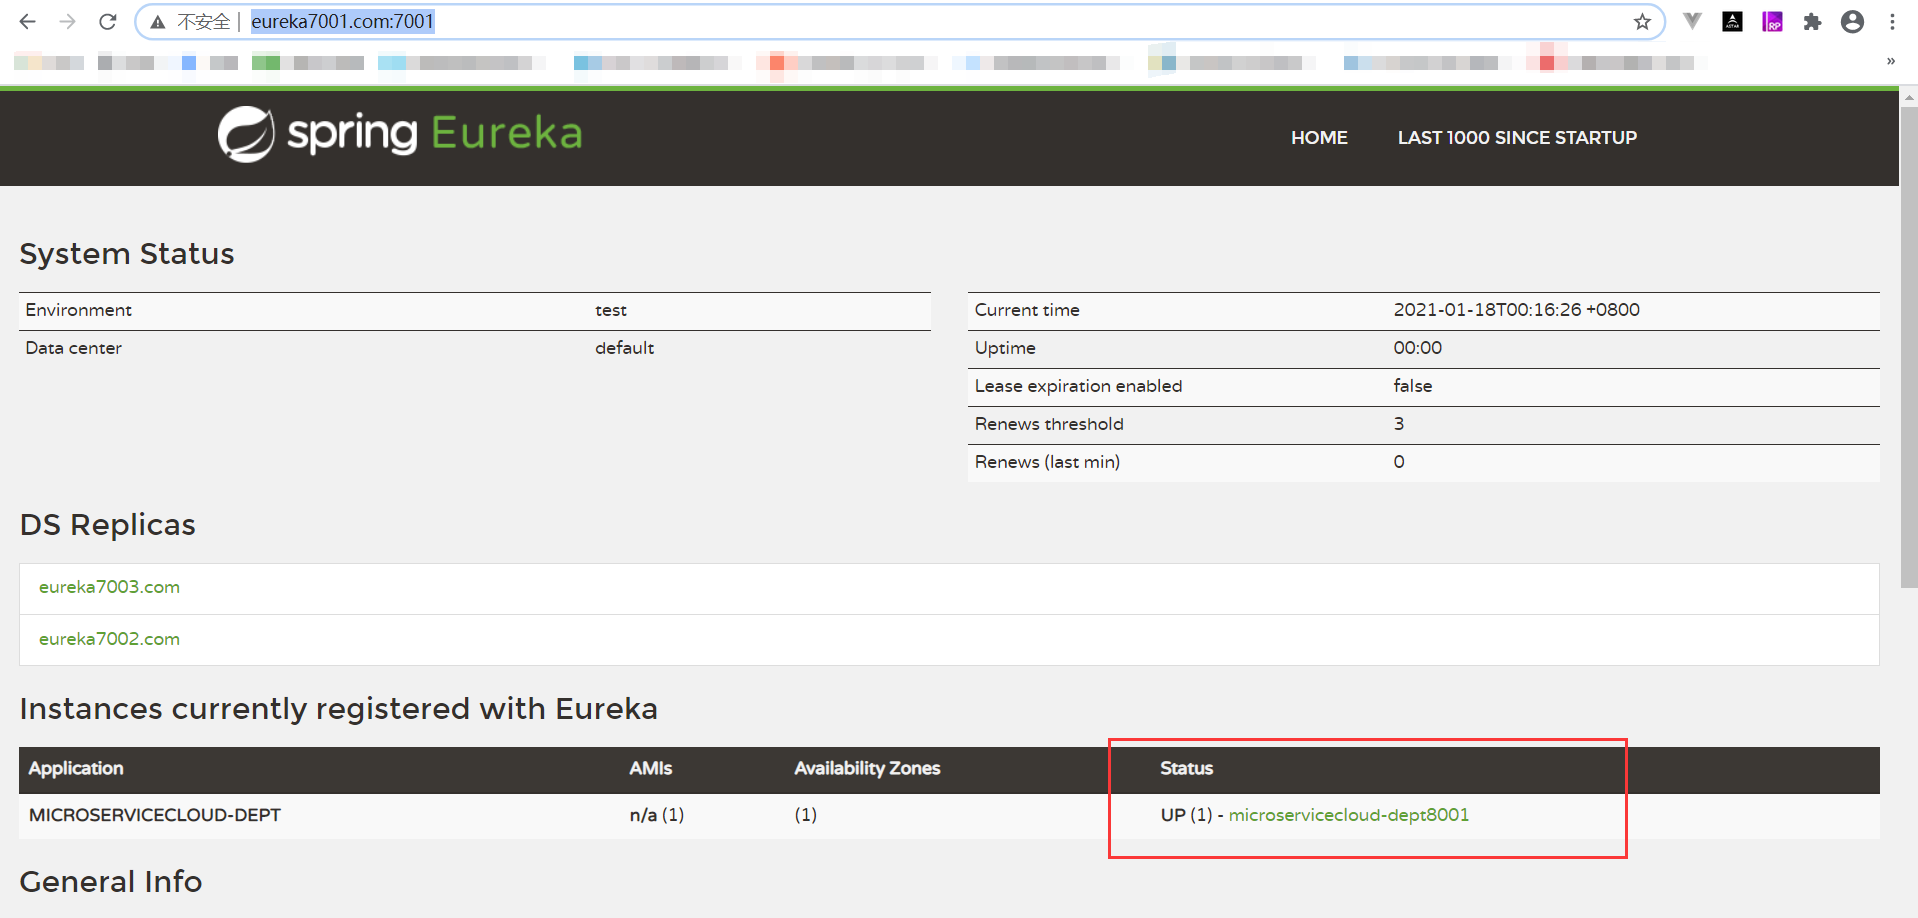Viewport: 1918px width, 918px height.
Task: Click the not-secure warning triangle icon
Action: coord(158,22)
